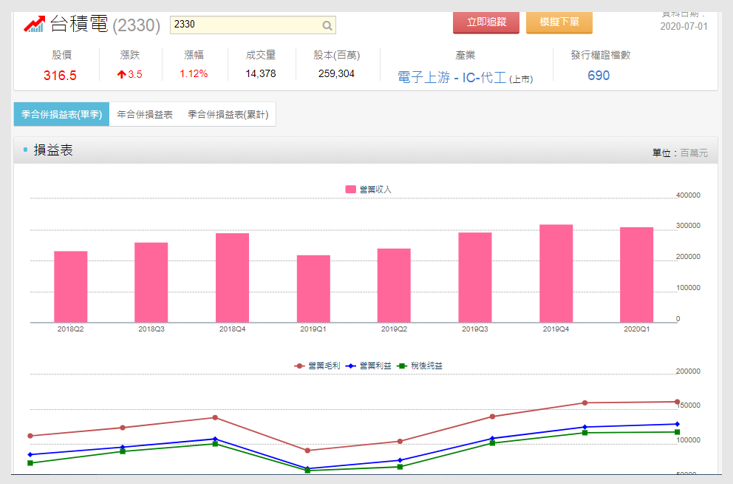
Task: Click the 立即追蹤 red button
Action: [x=486, y=22]
